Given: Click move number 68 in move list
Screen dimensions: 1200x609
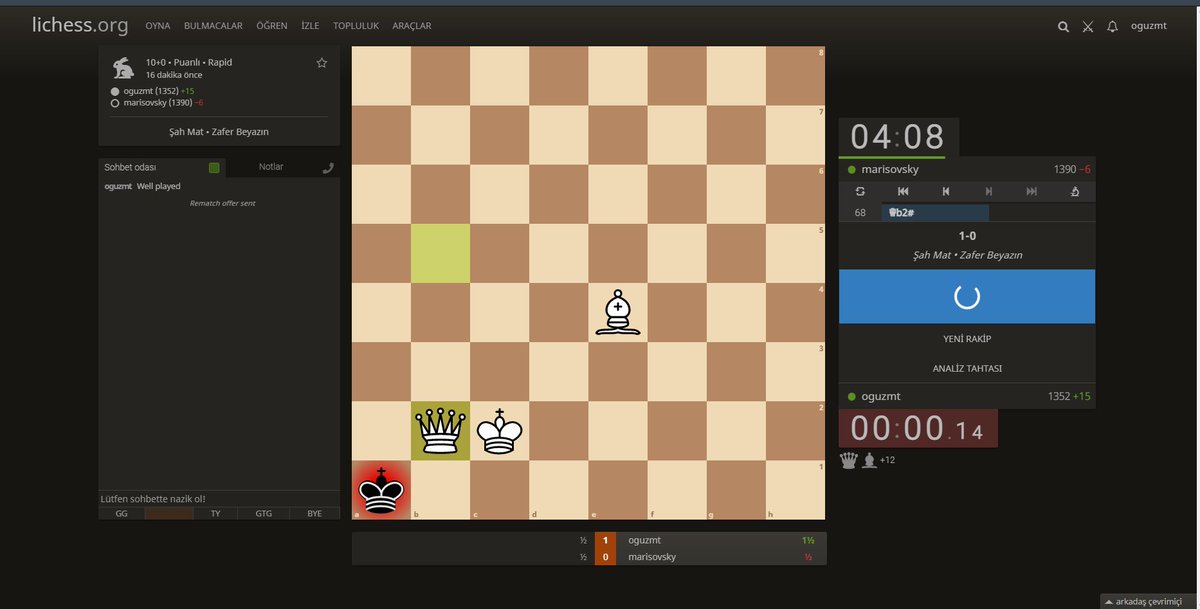Looking at the screenshot, I should pyautogui.click(x=860, y=213).
